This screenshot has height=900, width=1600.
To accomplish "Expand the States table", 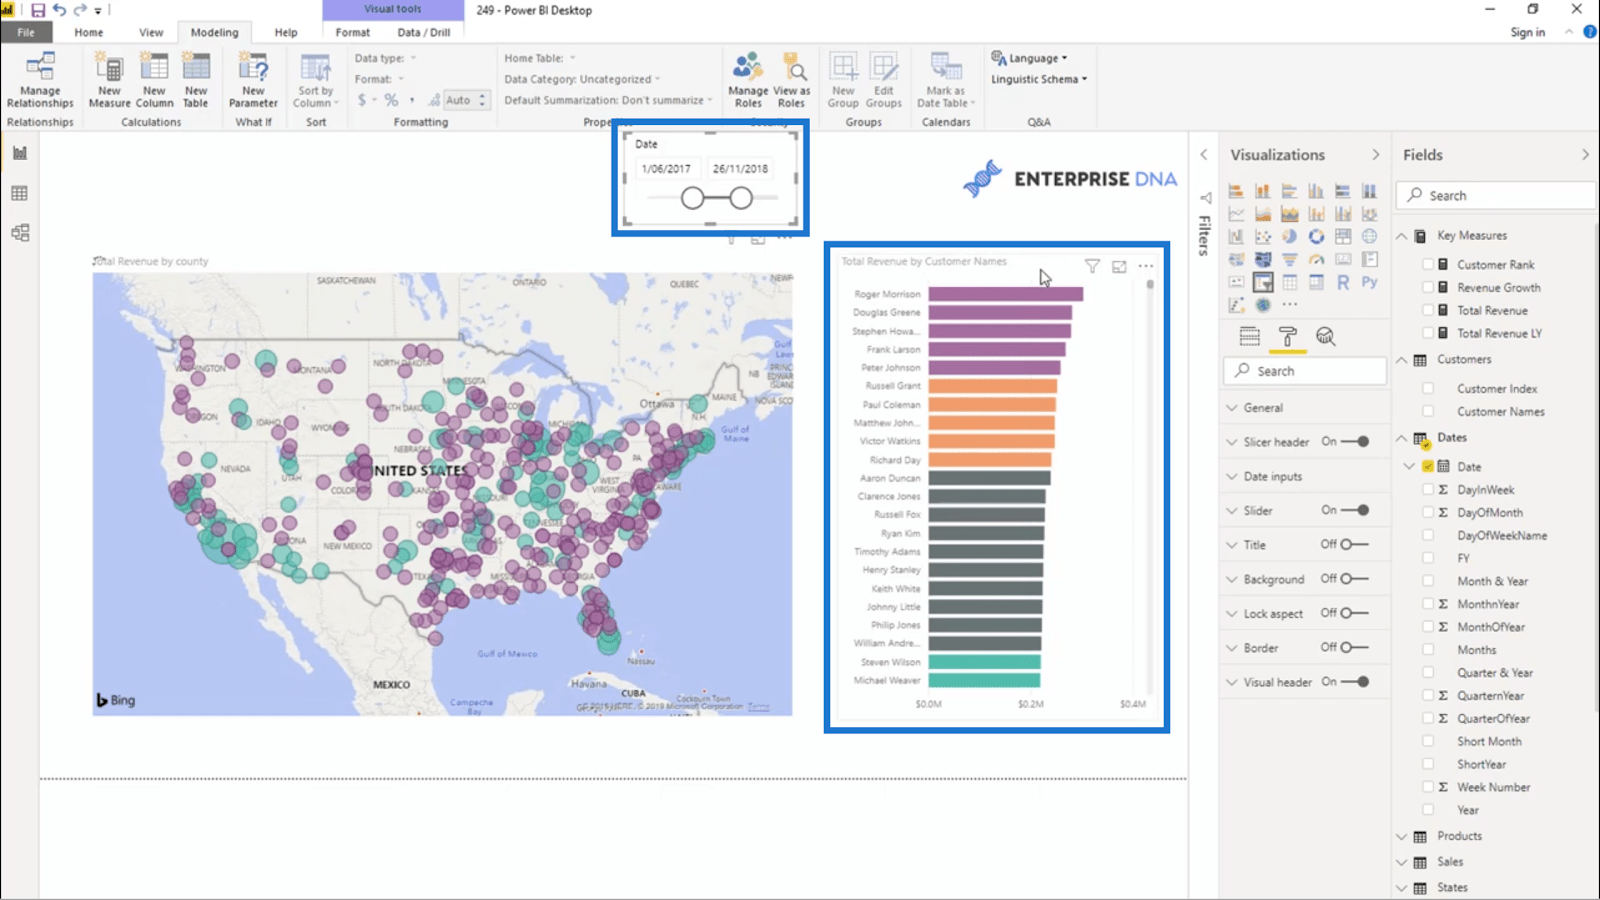I will click(x=1402, y=888).
